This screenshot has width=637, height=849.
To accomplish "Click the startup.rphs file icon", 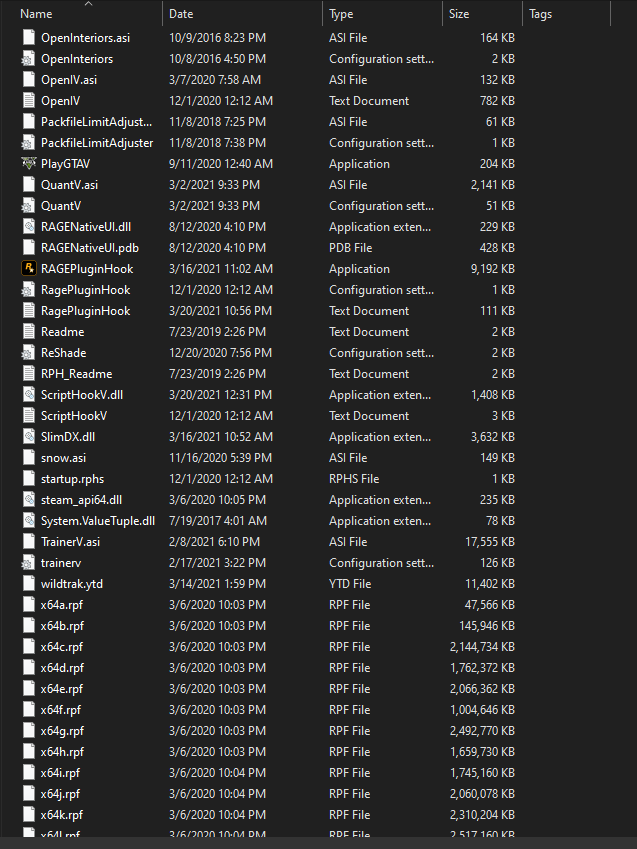I will click(29, 479).
